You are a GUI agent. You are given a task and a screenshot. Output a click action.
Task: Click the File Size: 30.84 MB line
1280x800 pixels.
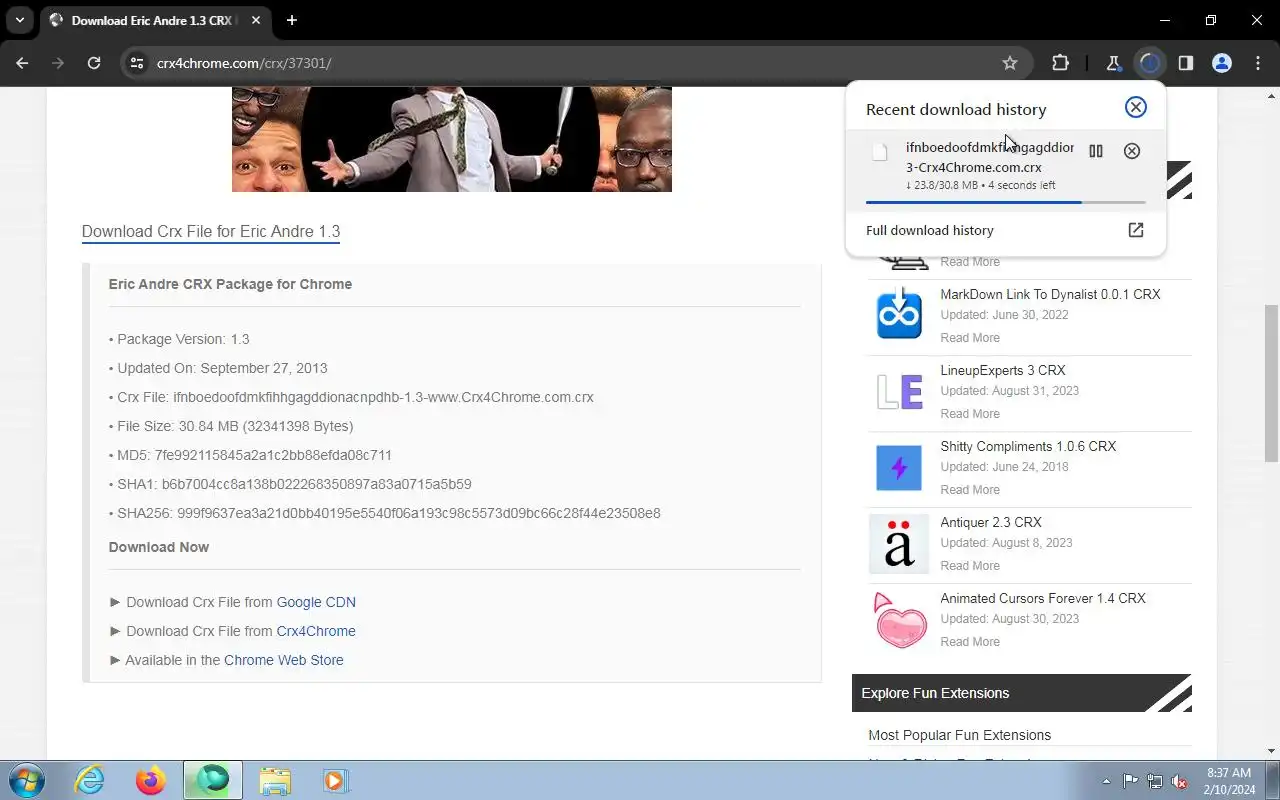point(231,426)
